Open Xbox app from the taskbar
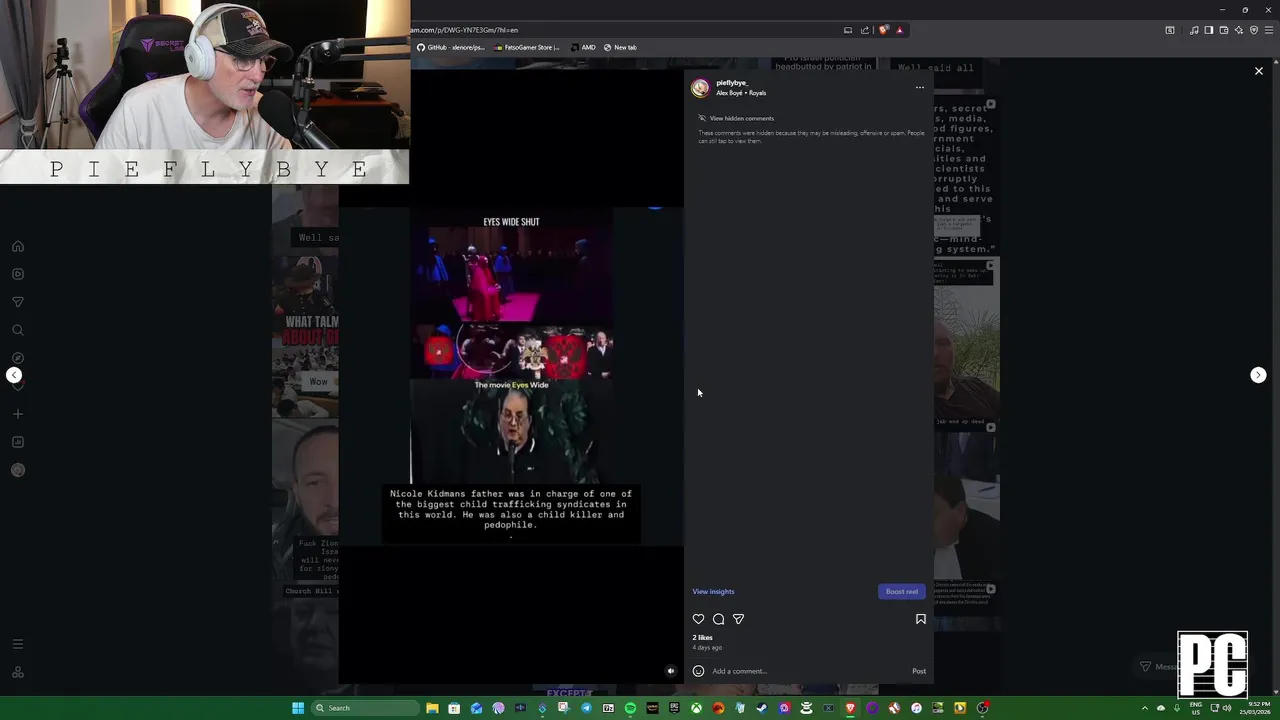Image resolution: width=1280 pixels, height=720 pixels. click(x=696, y=708)
